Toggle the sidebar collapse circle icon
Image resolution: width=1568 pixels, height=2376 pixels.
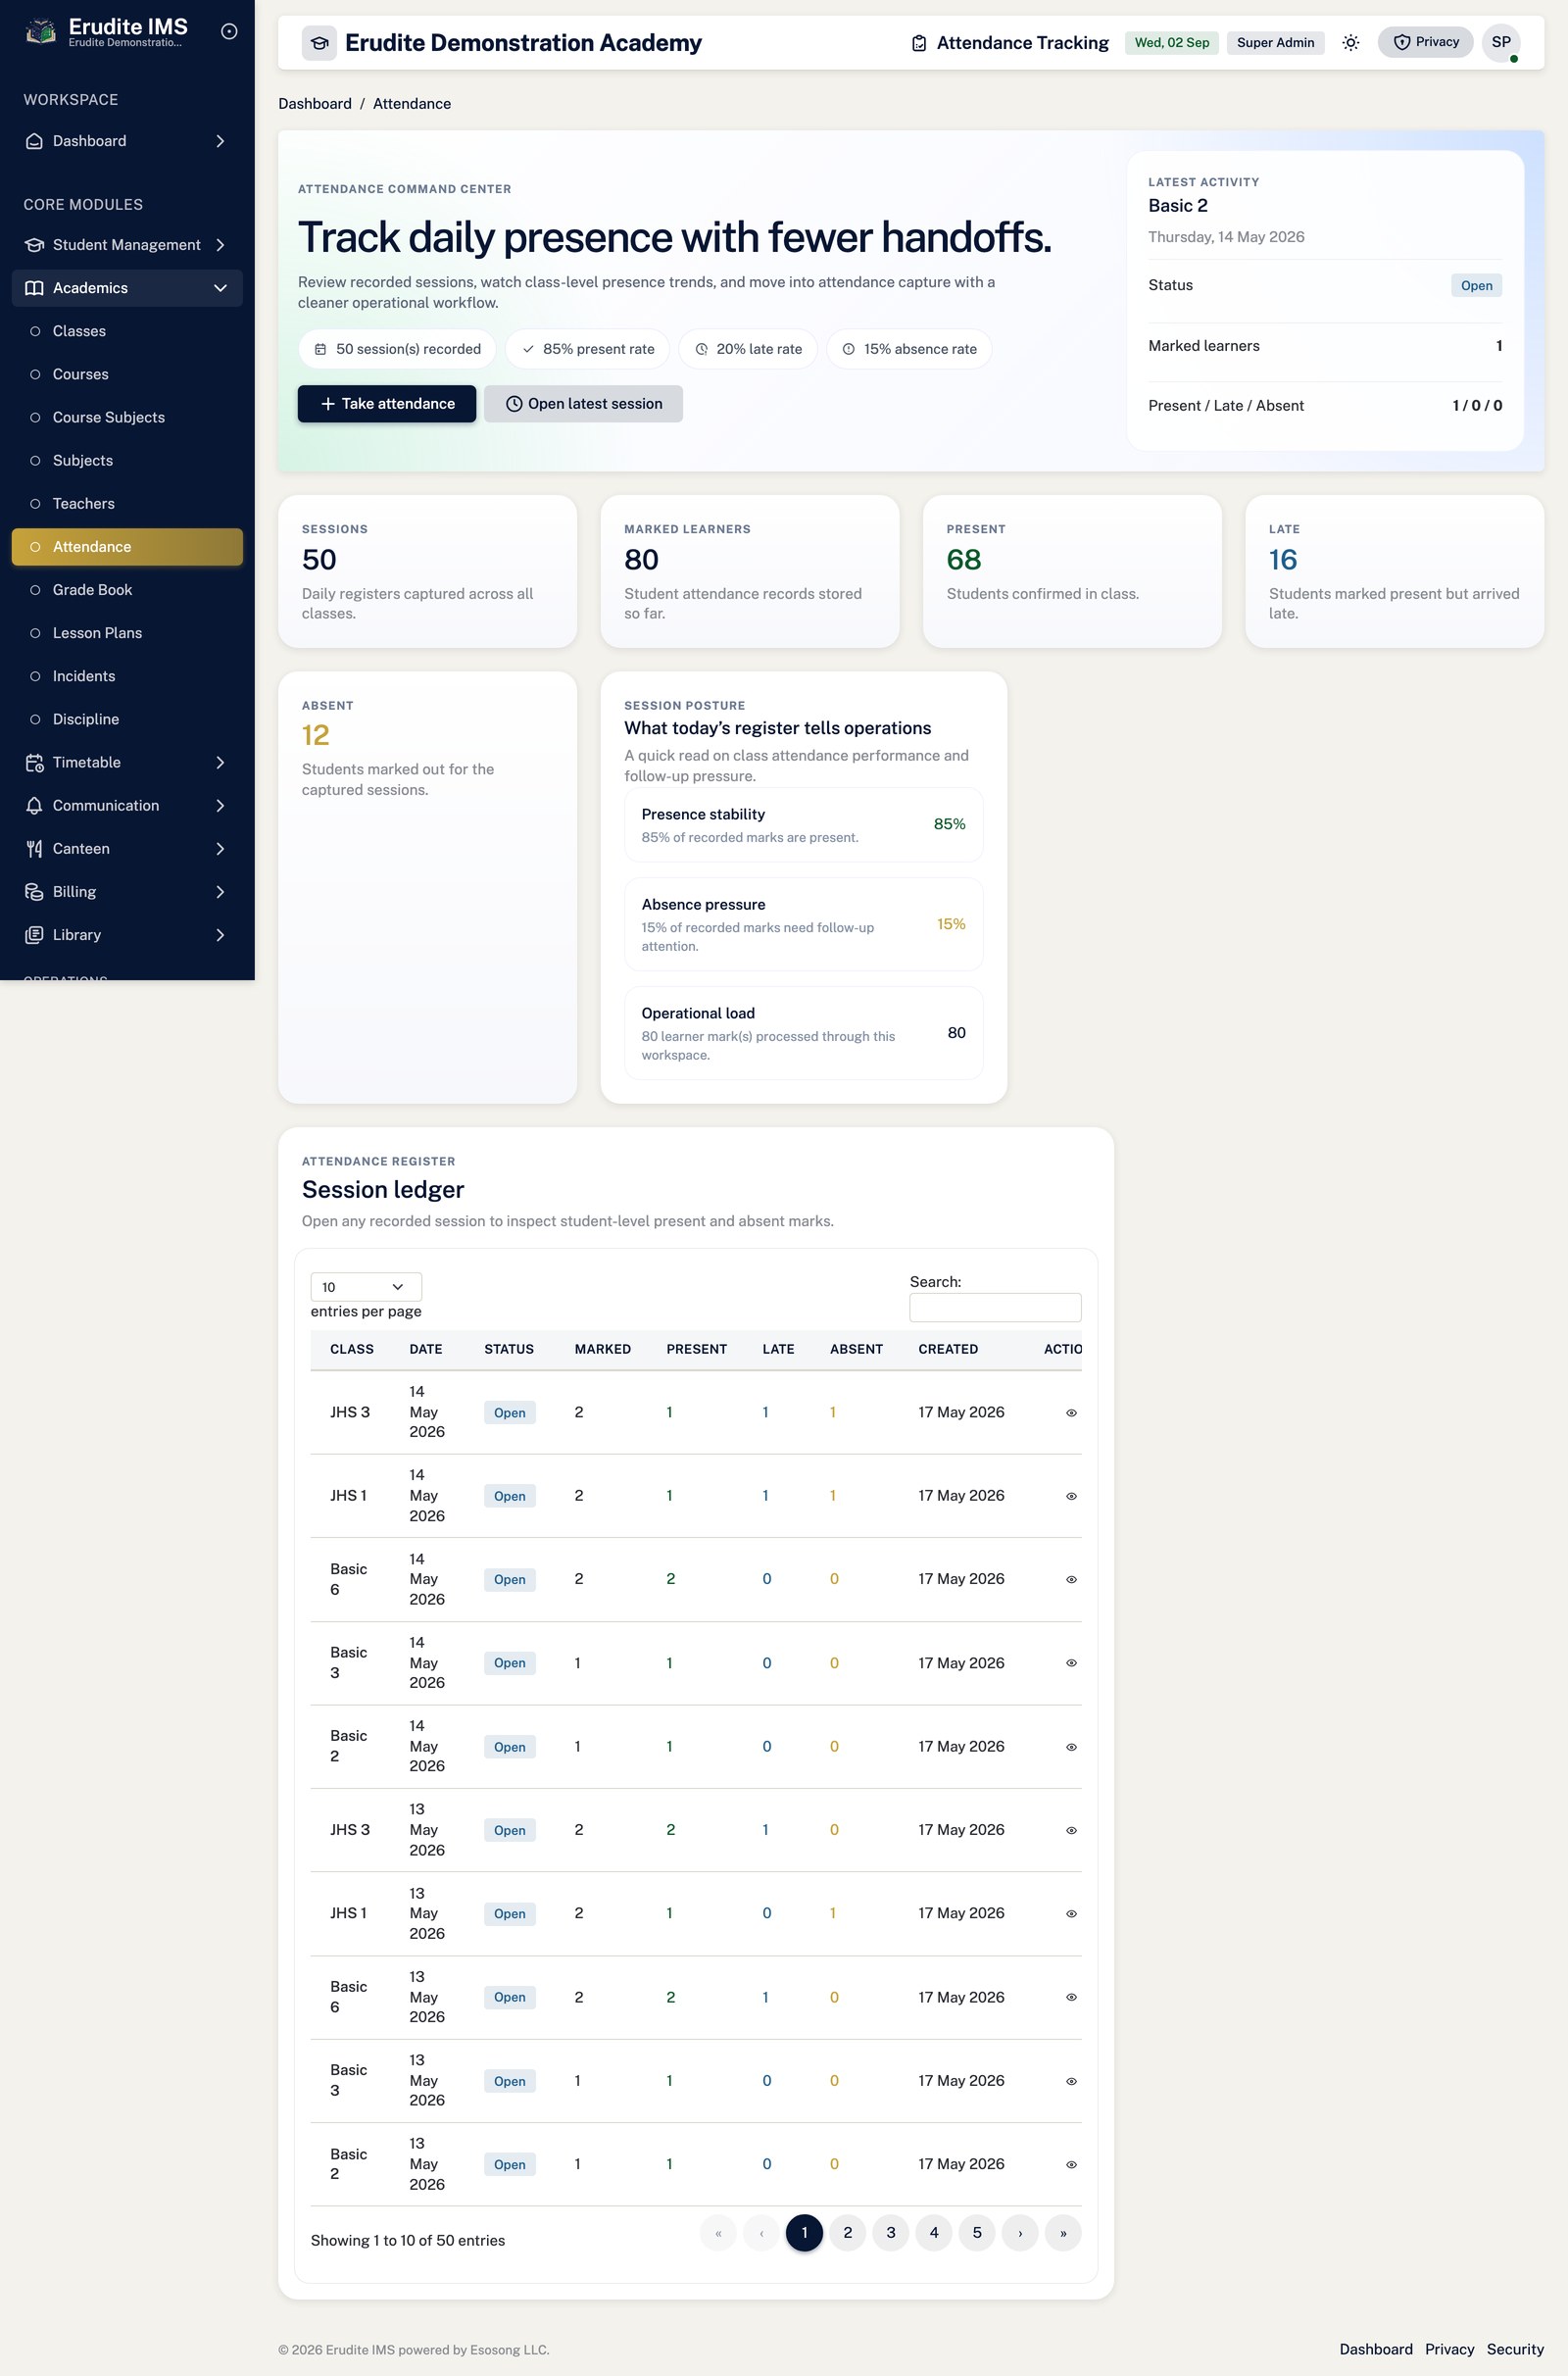pyautogui.click(x=229, y=32)
